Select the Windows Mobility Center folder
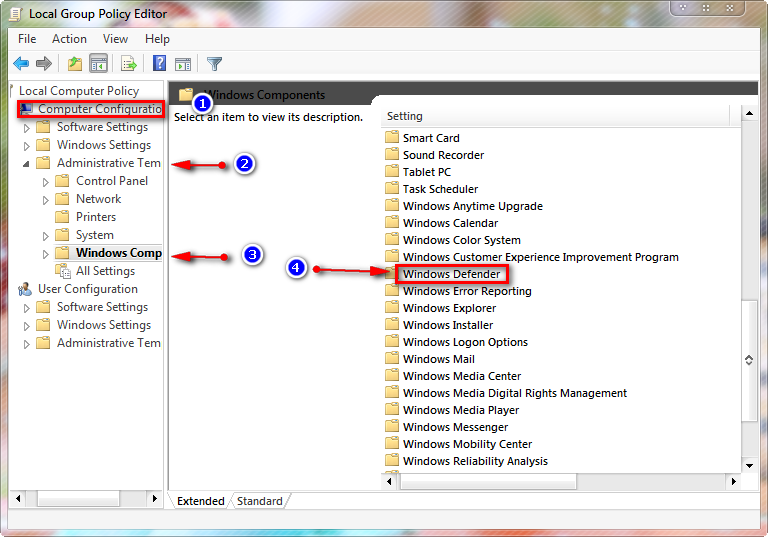768x537 pixels. tap(467, 444)
